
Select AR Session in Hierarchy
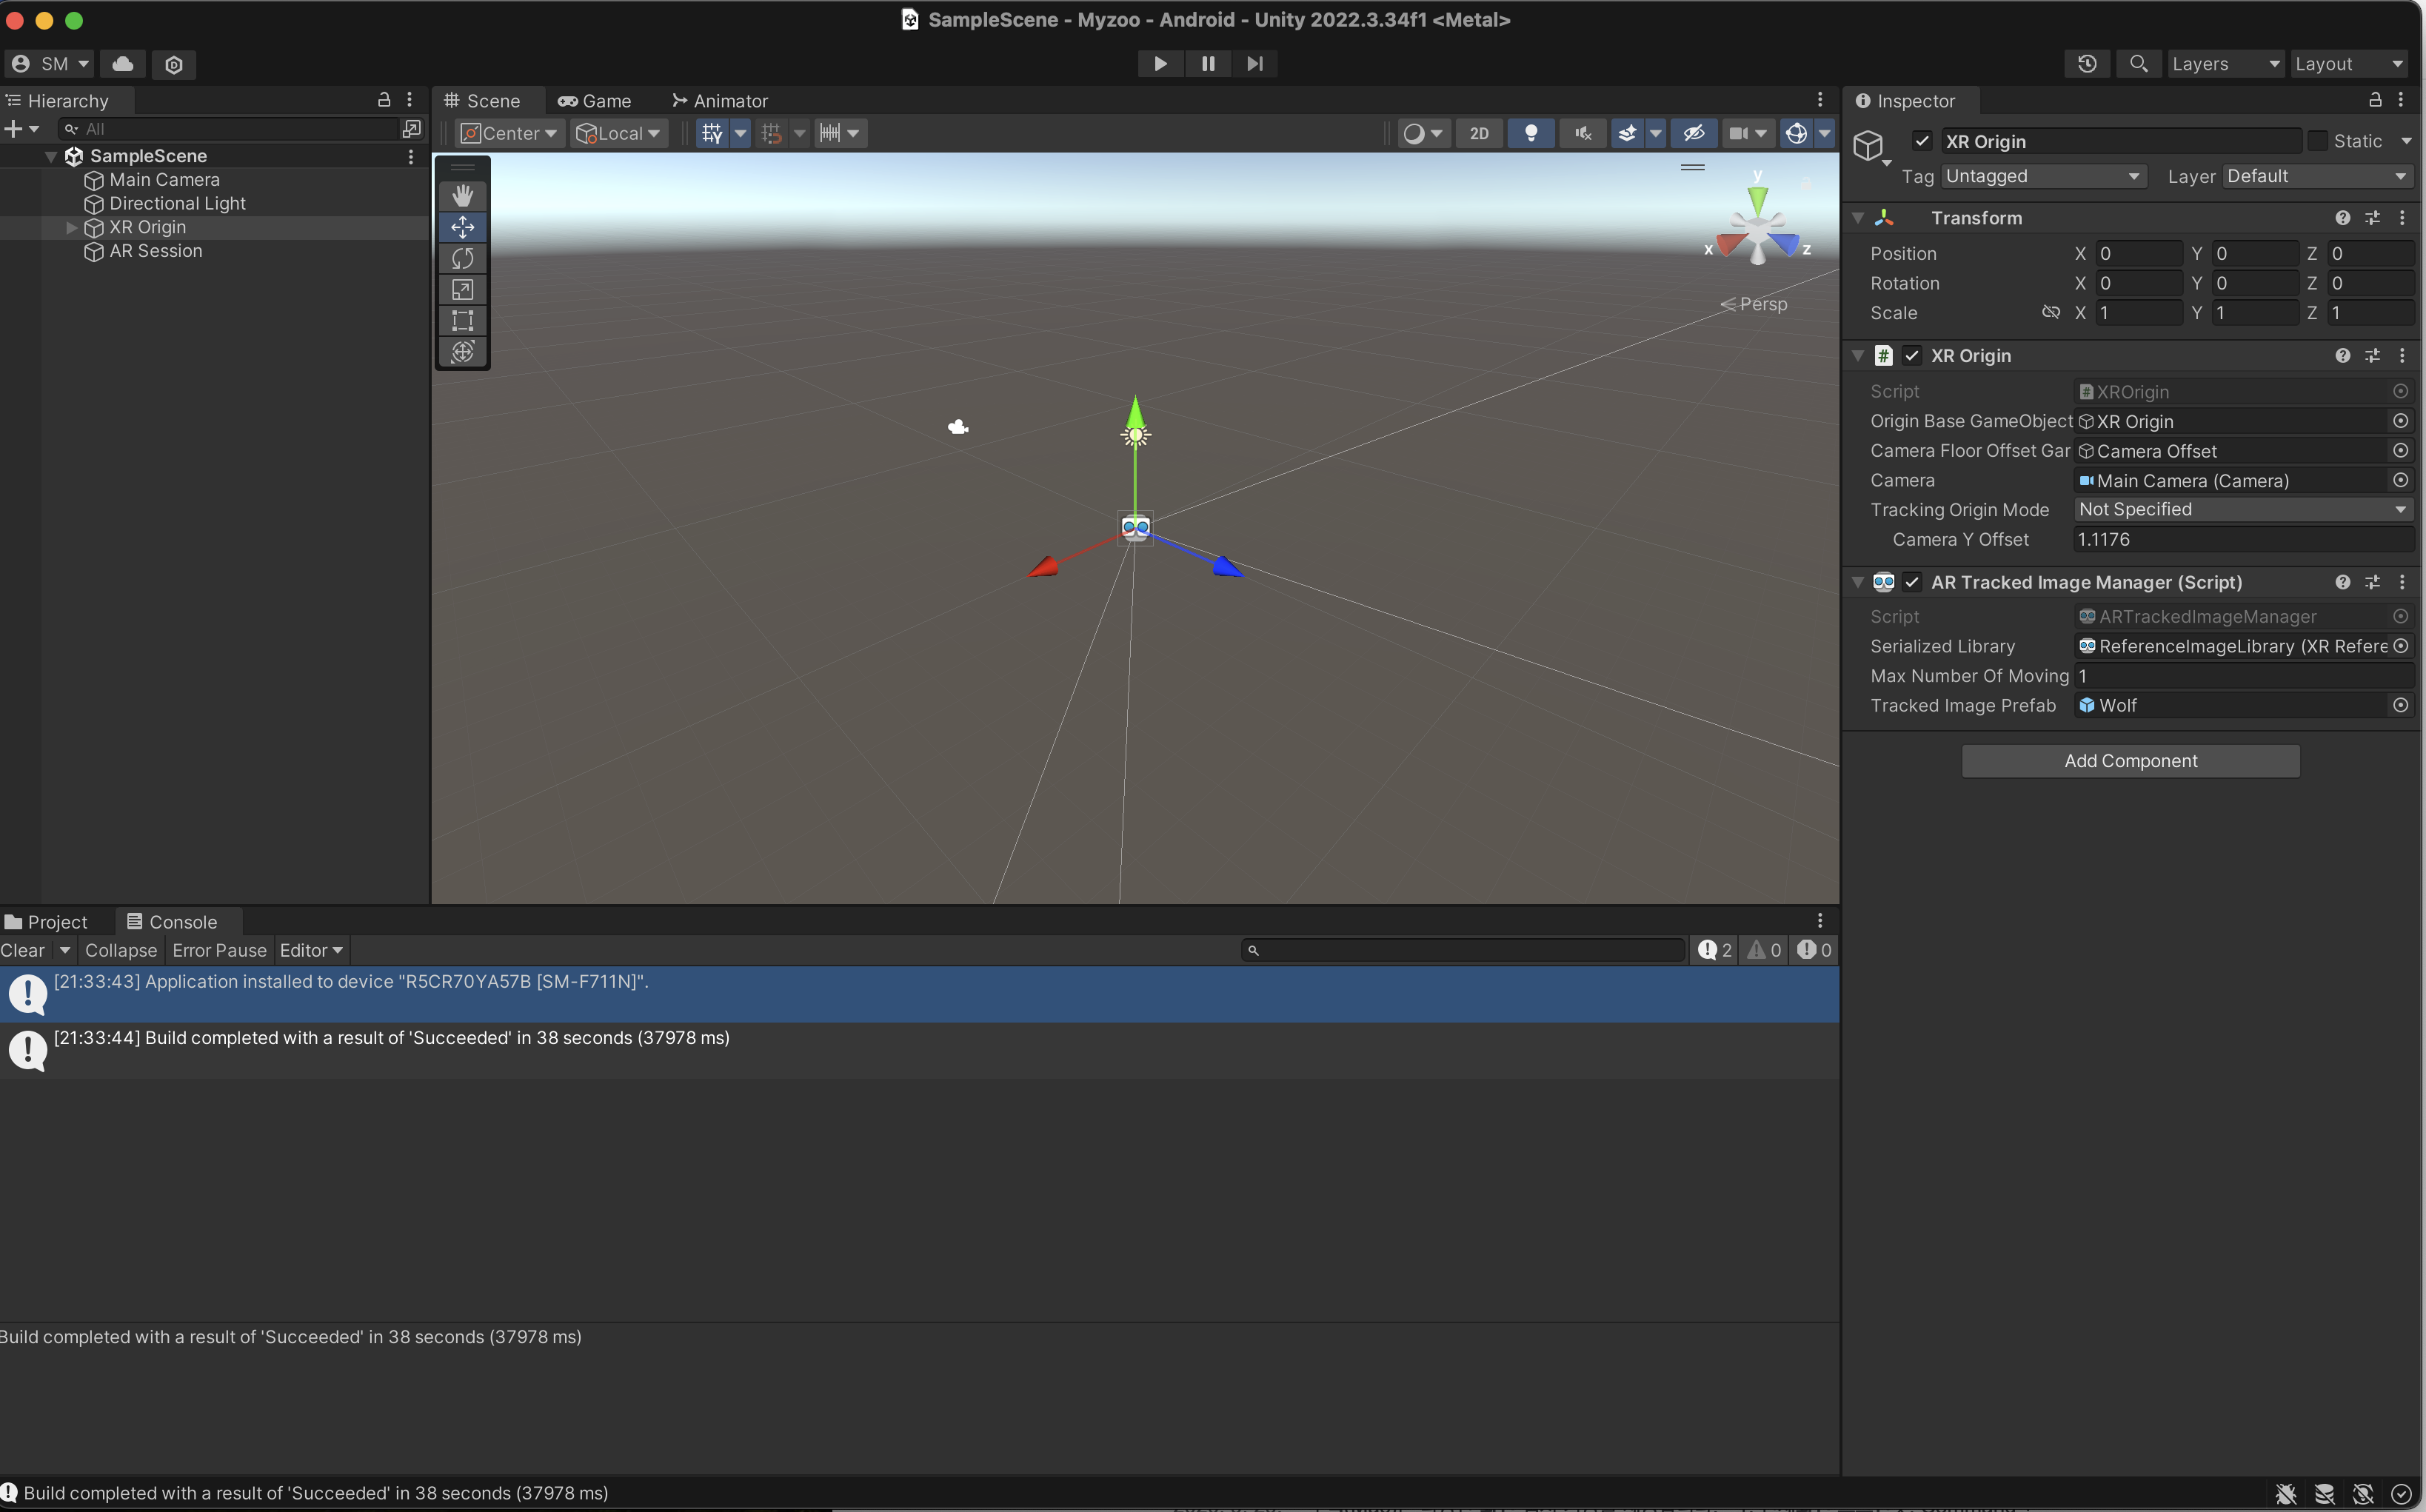pos(155,252)
